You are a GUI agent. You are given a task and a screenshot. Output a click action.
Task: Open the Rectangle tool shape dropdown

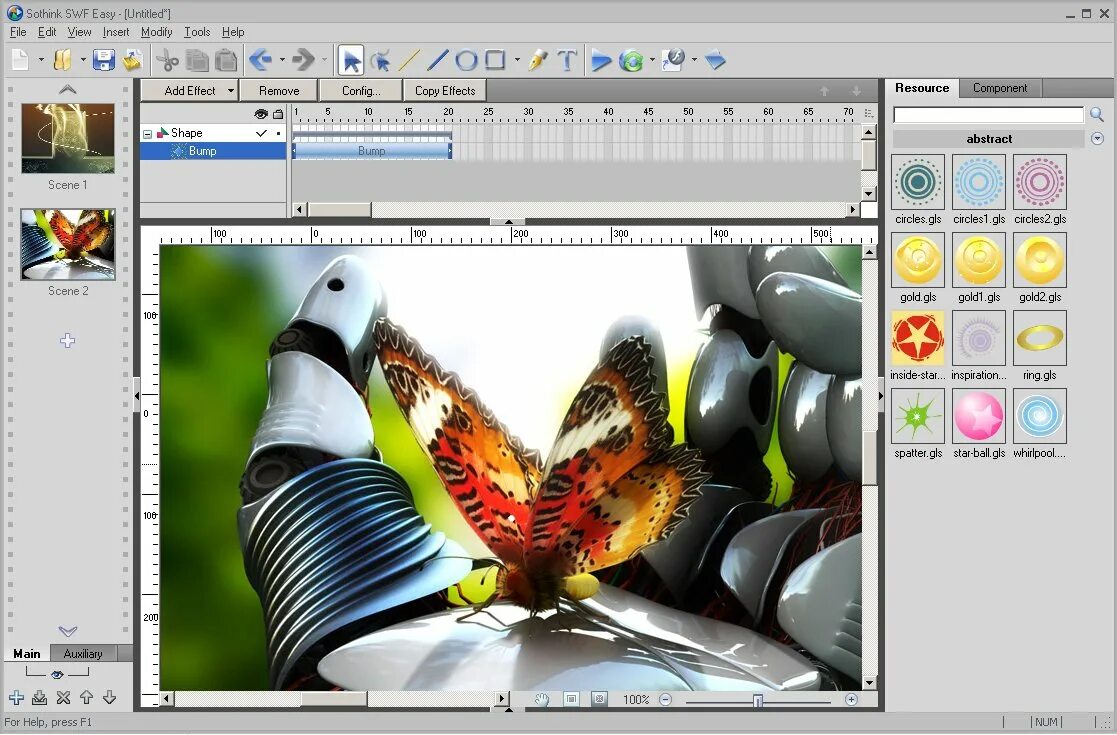click(516, 61)
